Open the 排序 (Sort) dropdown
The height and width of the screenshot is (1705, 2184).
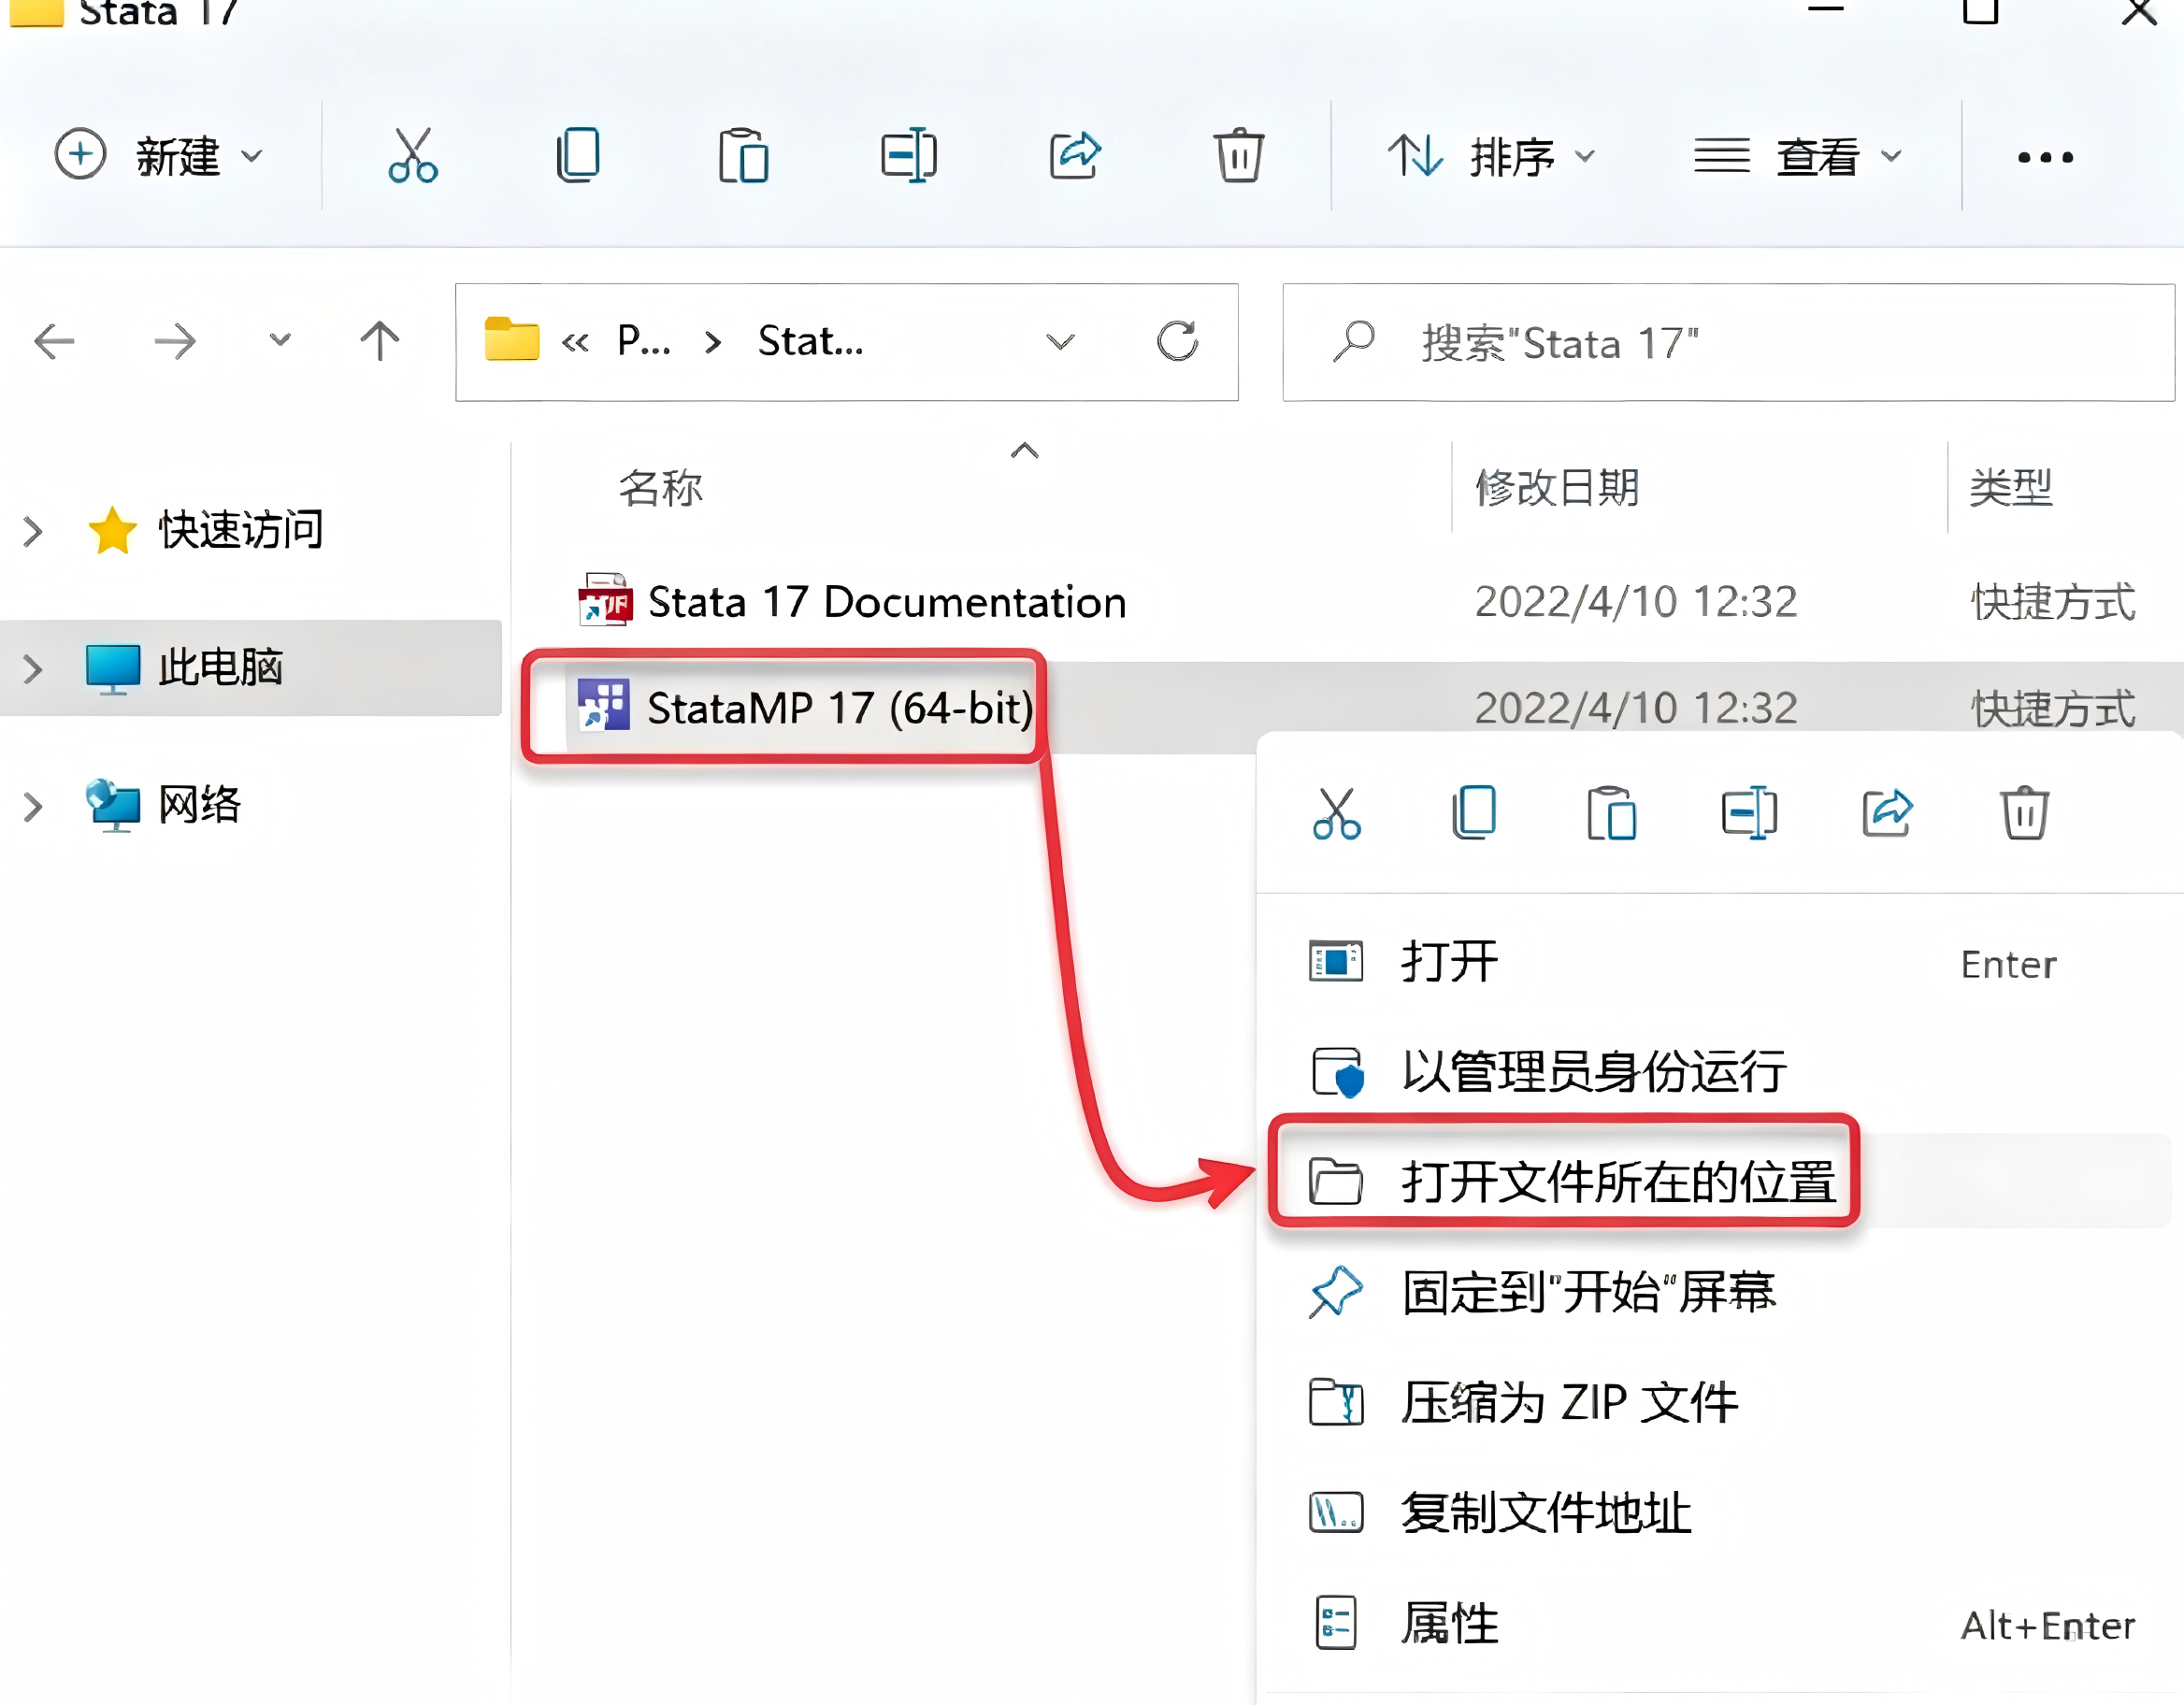click(1492, 156)
